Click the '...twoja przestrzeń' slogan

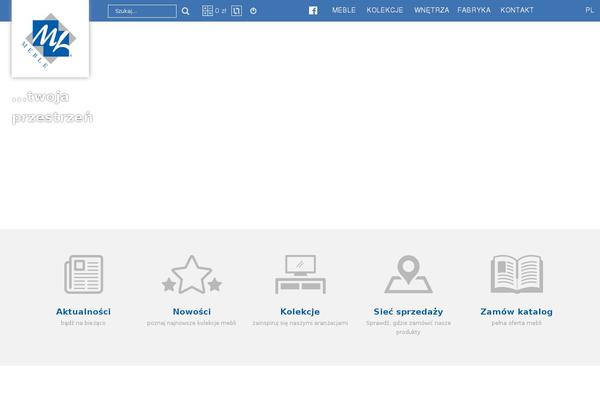click(52, 107)
